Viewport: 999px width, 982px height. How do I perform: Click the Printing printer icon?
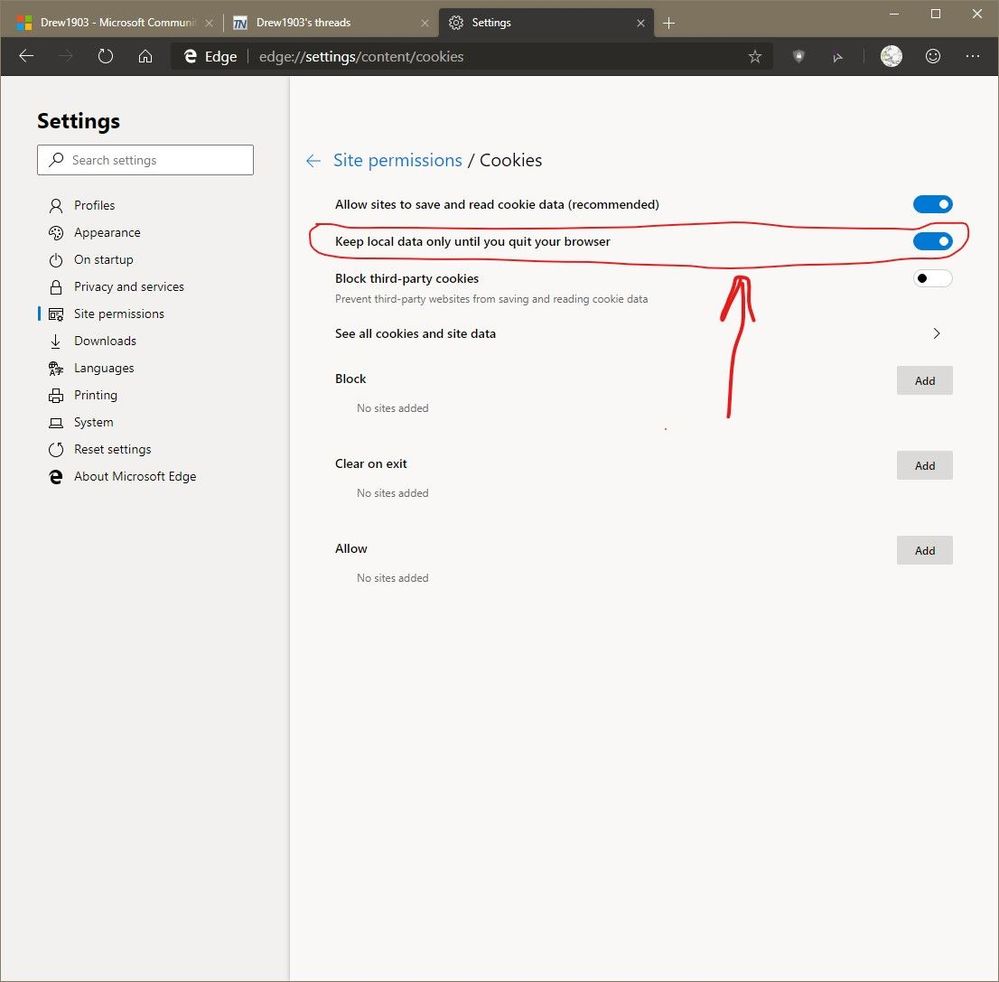(x=56, y=395)
